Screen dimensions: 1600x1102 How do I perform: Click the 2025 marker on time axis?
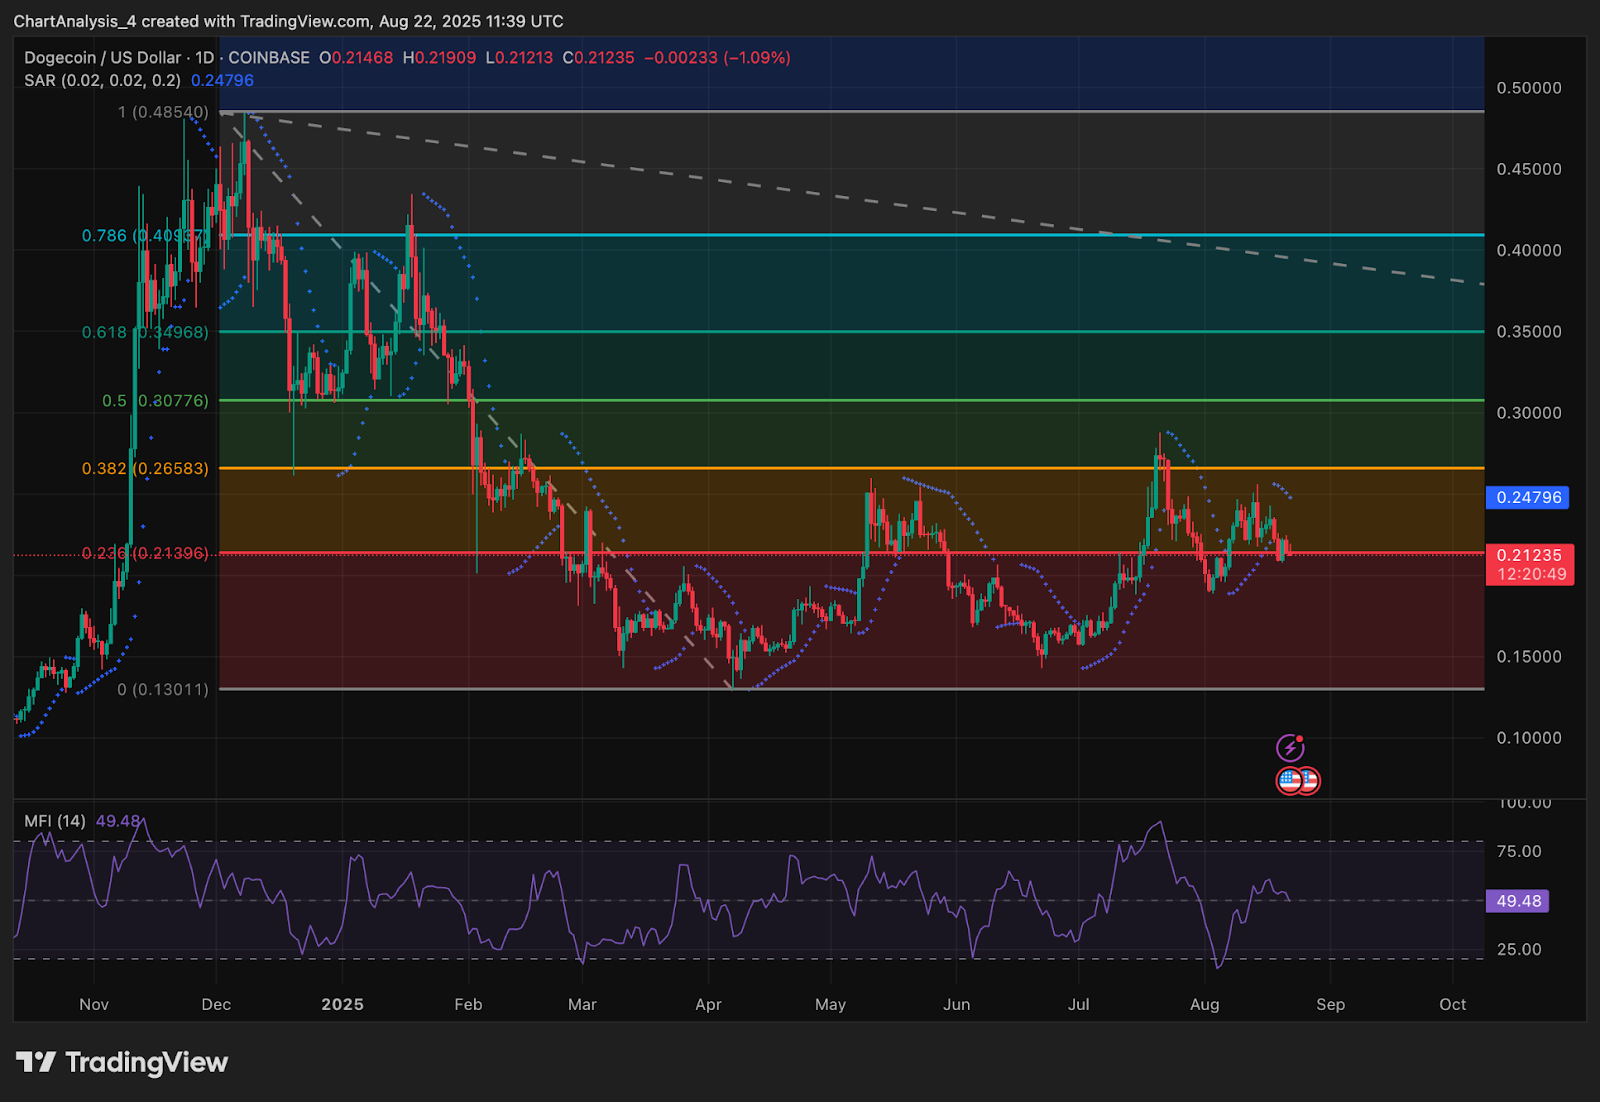coord(342,1004)
